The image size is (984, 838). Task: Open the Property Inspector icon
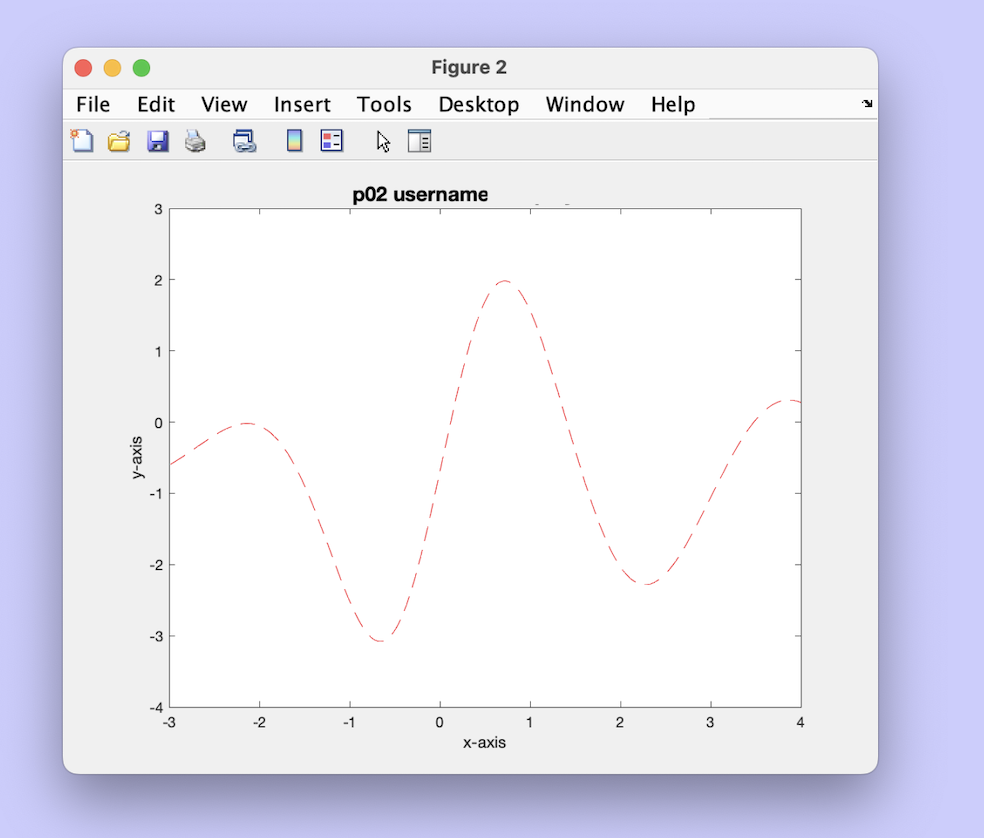point(420,141)
